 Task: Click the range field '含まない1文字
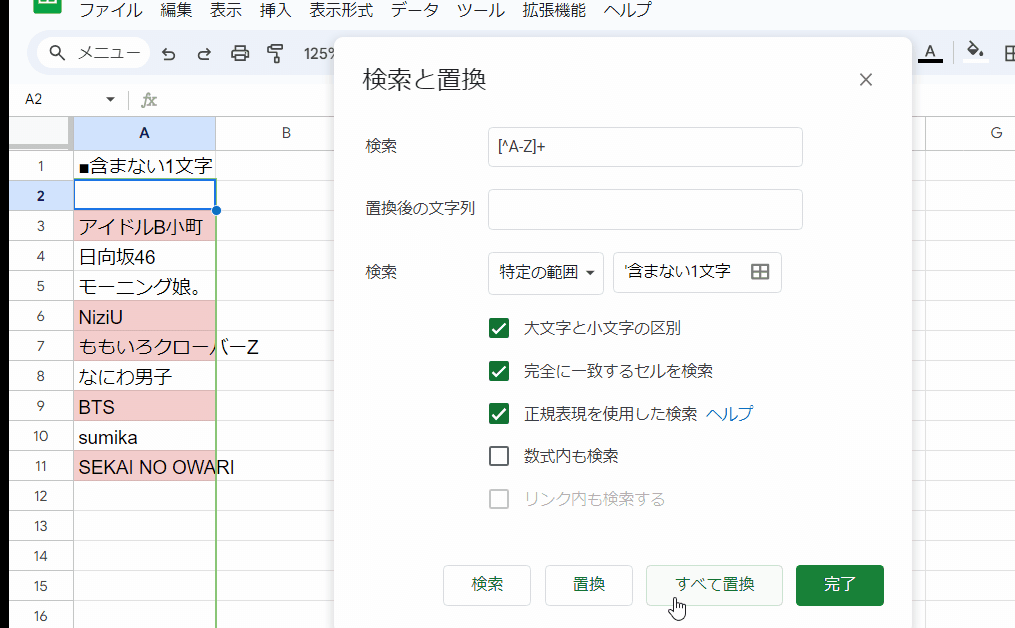point(697,273)
